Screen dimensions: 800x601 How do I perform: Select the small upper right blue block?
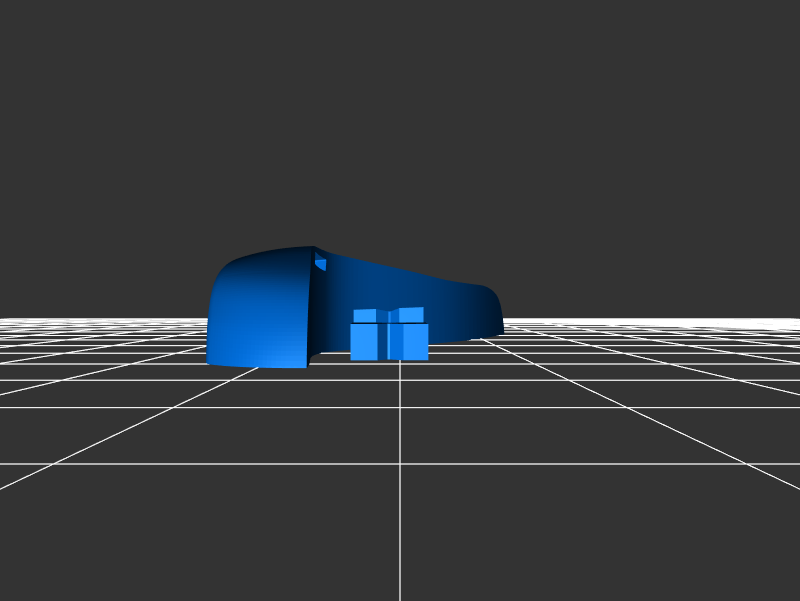410,314
